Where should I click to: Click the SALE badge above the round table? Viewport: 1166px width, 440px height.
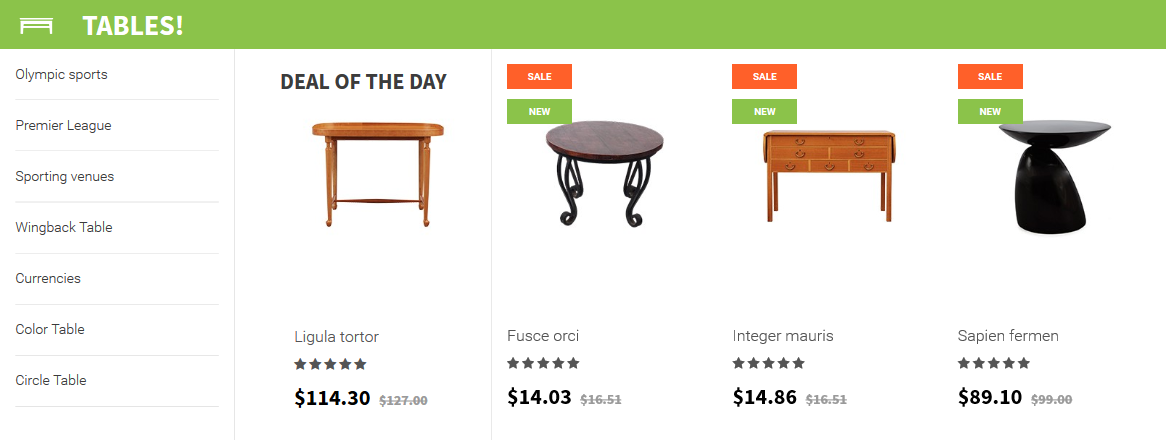click(539, 77)
